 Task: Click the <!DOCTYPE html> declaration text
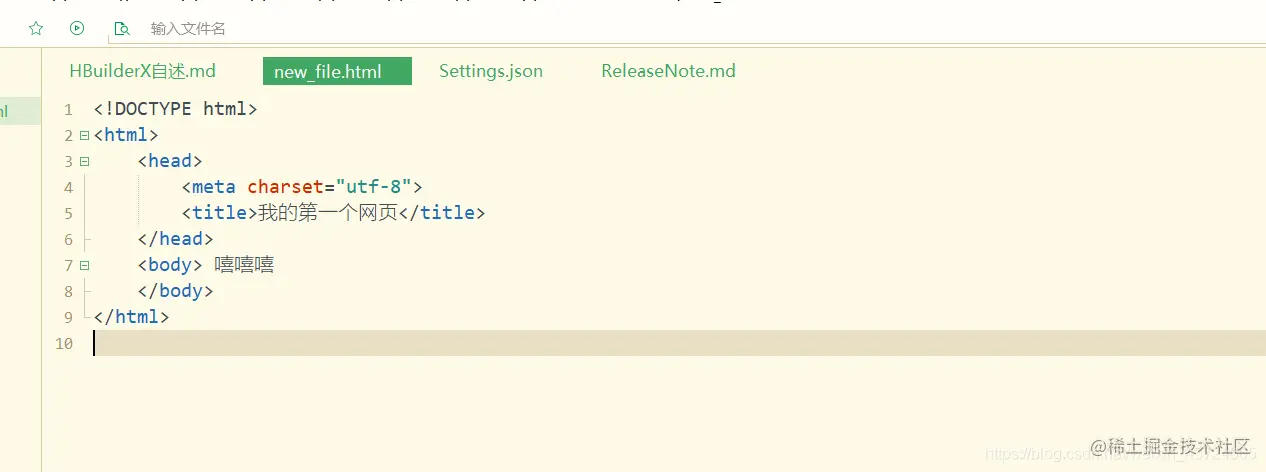175,109
